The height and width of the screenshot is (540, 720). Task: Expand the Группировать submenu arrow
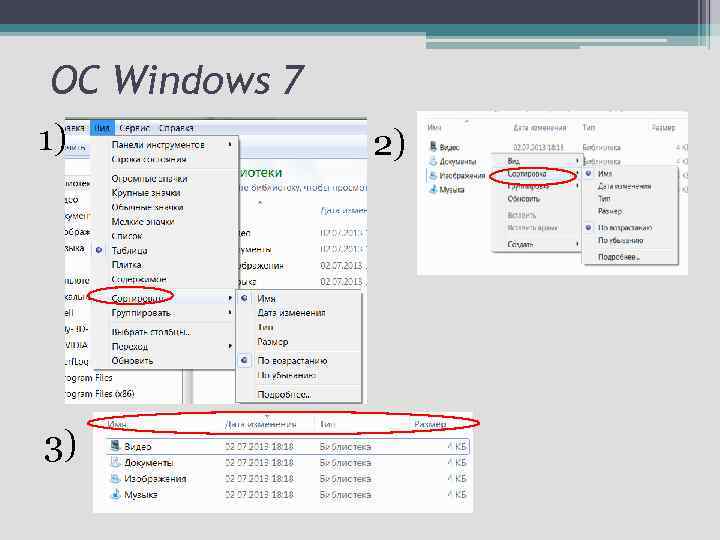(230, 313)
